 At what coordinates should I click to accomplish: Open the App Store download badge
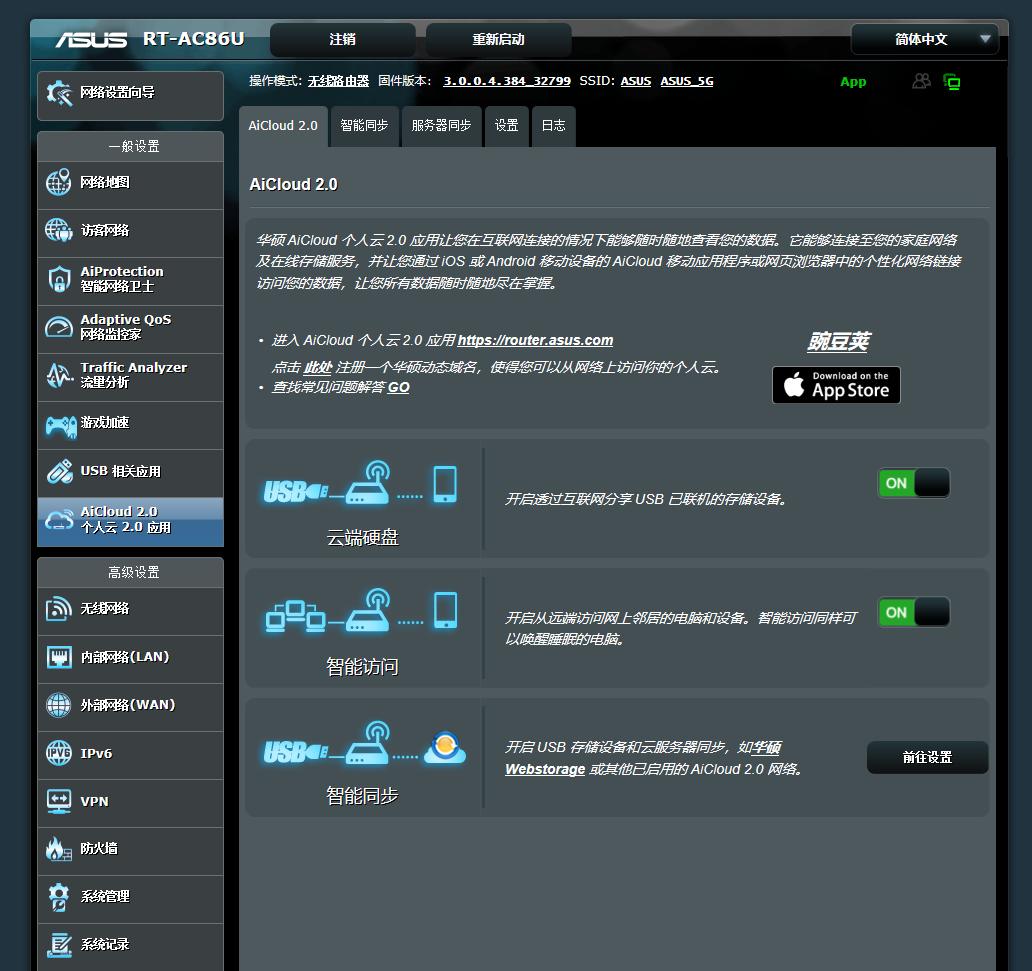(835, 385)
